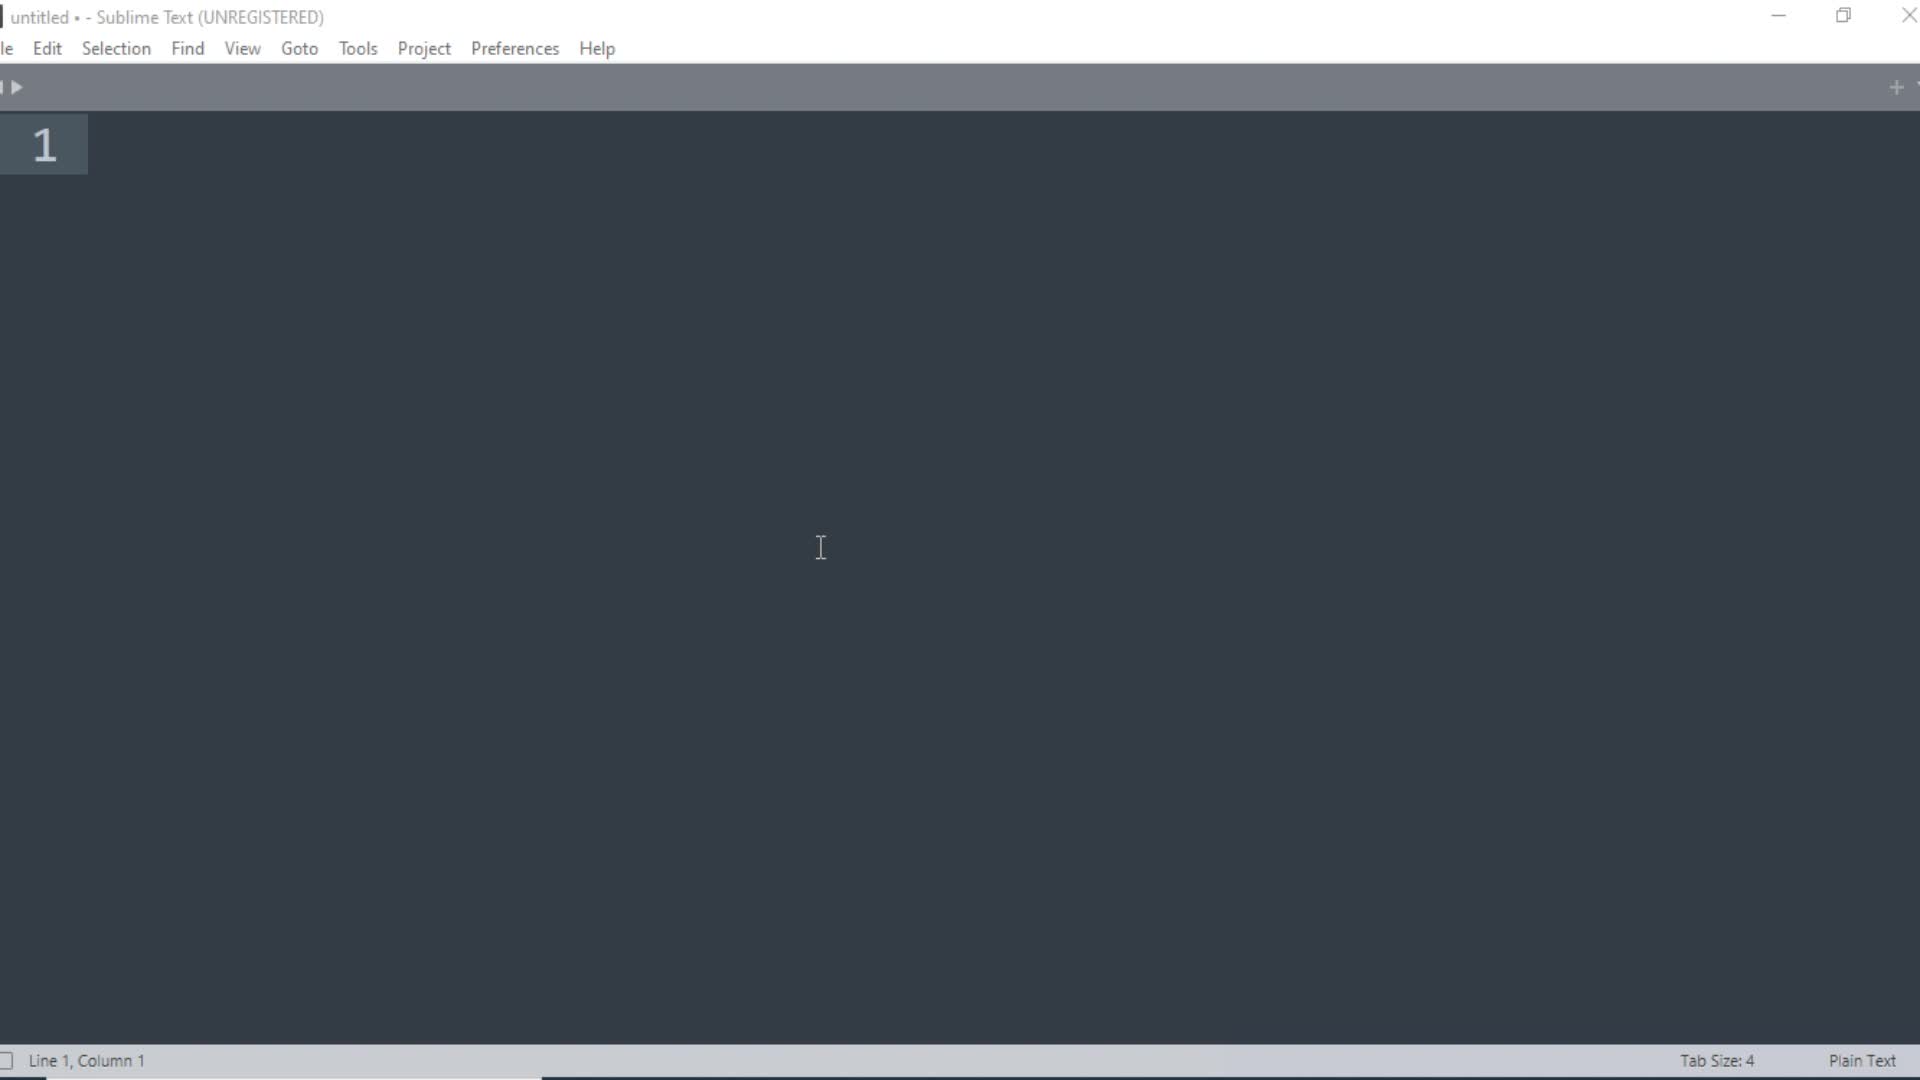
Task: Open the Project menu
Action: (x=423, y=47)
